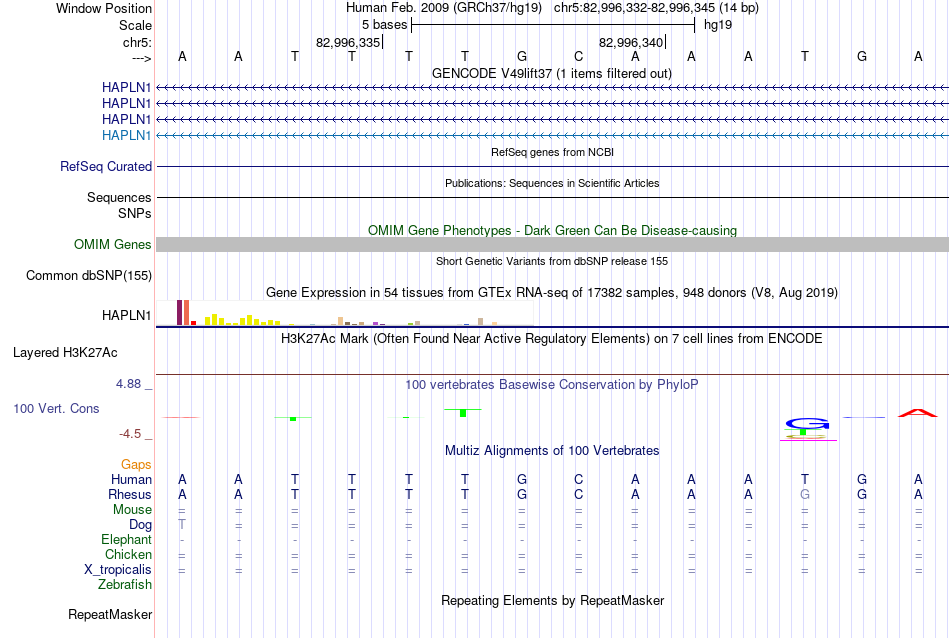Click the red "A" logo in the conservation track
Viewport: 950px width, 638px height.
click(x=918, y=413)
